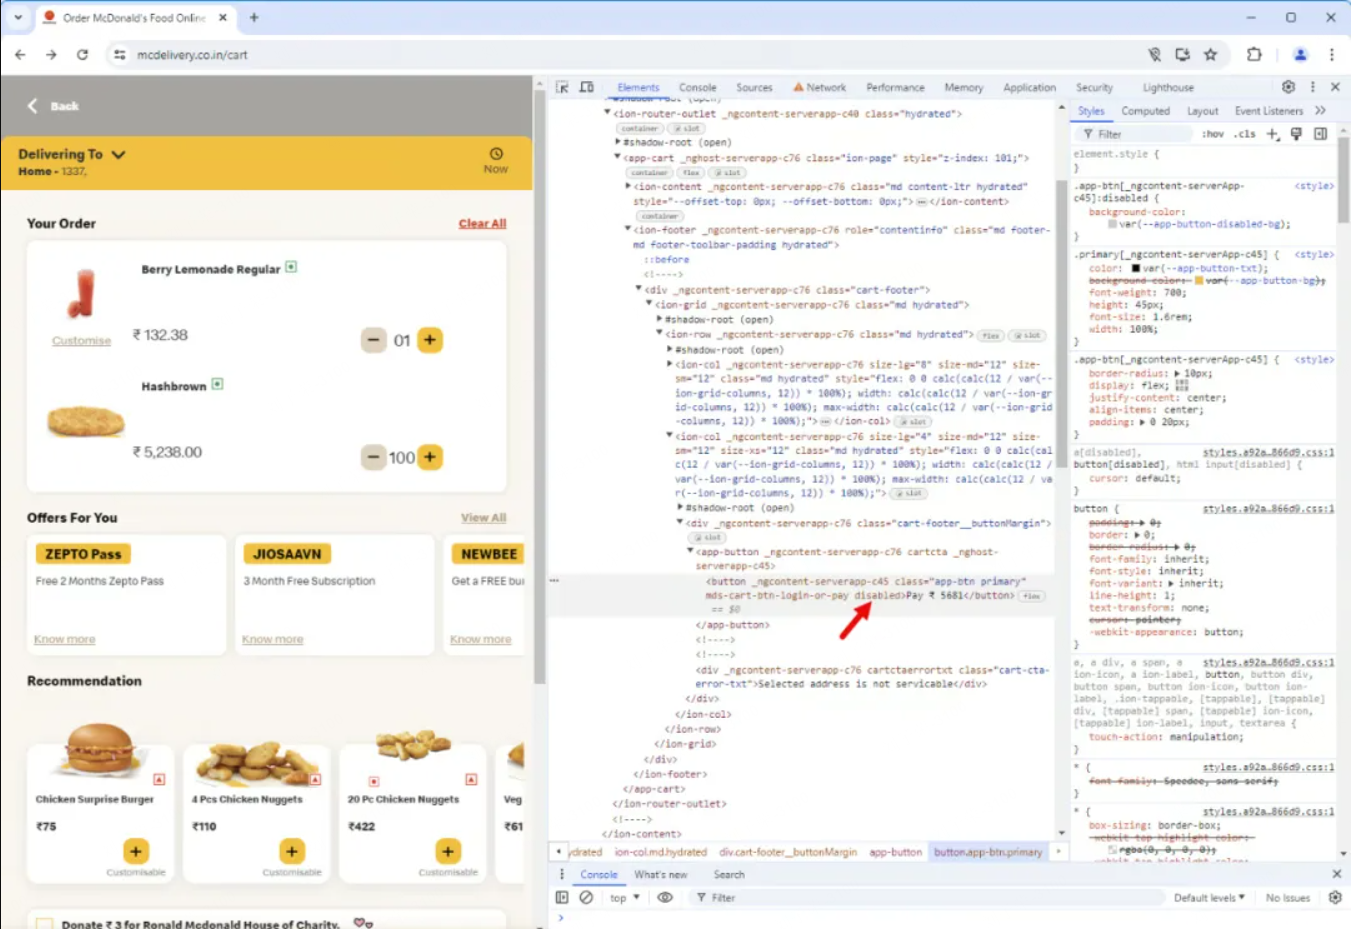The height and width of the screenshot is (929, 1351).
Task: Expand the Delivering To address dropdown
Action: (x=118, y=155)
